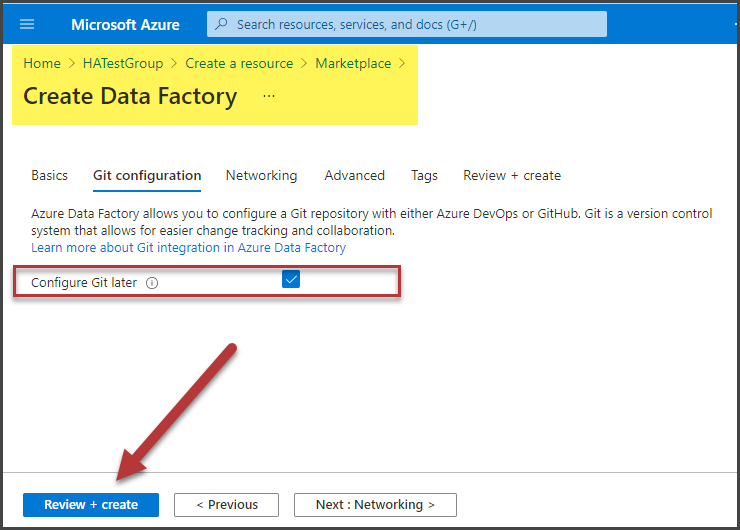Click the search magnifier icon
Image resolution: width=740 pixels, height=530 pixels.
[221, 24]
